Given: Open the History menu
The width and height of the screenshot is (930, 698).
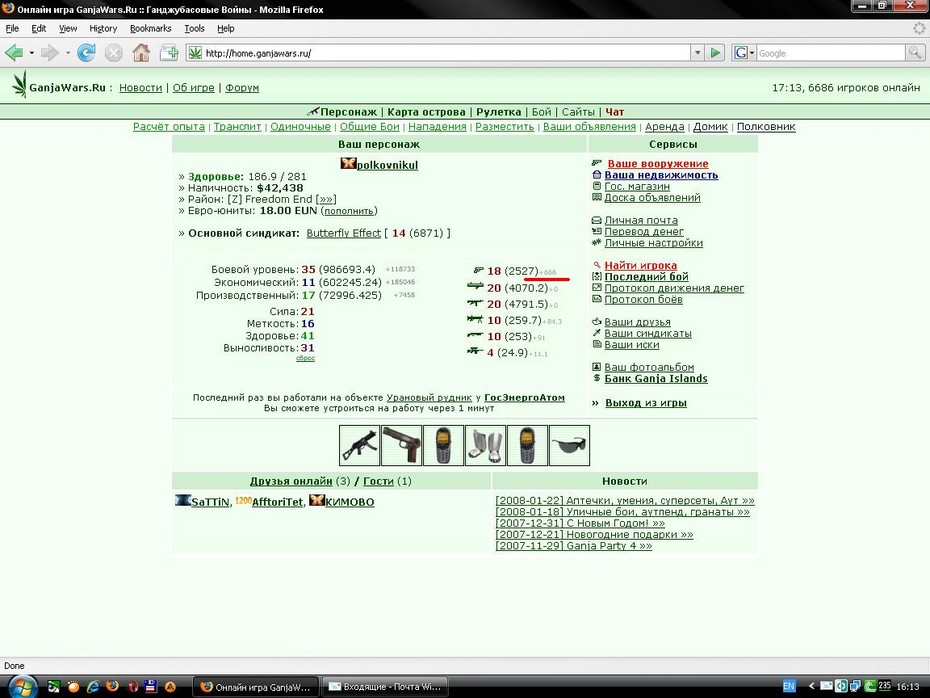Looking at the screenshot, I should tap(103, 28).
